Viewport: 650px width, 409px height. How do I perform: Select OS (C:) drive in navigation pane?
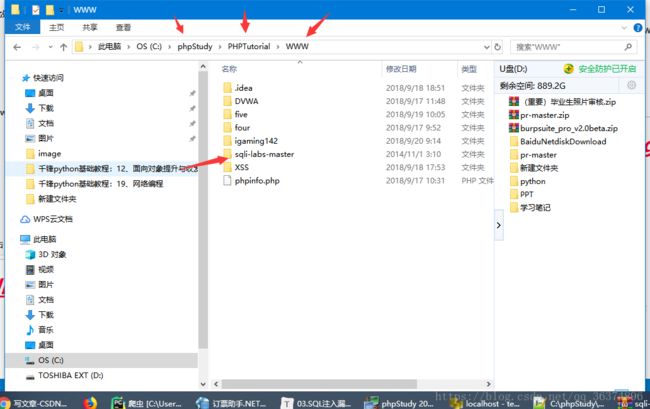[x=51, y=361]
